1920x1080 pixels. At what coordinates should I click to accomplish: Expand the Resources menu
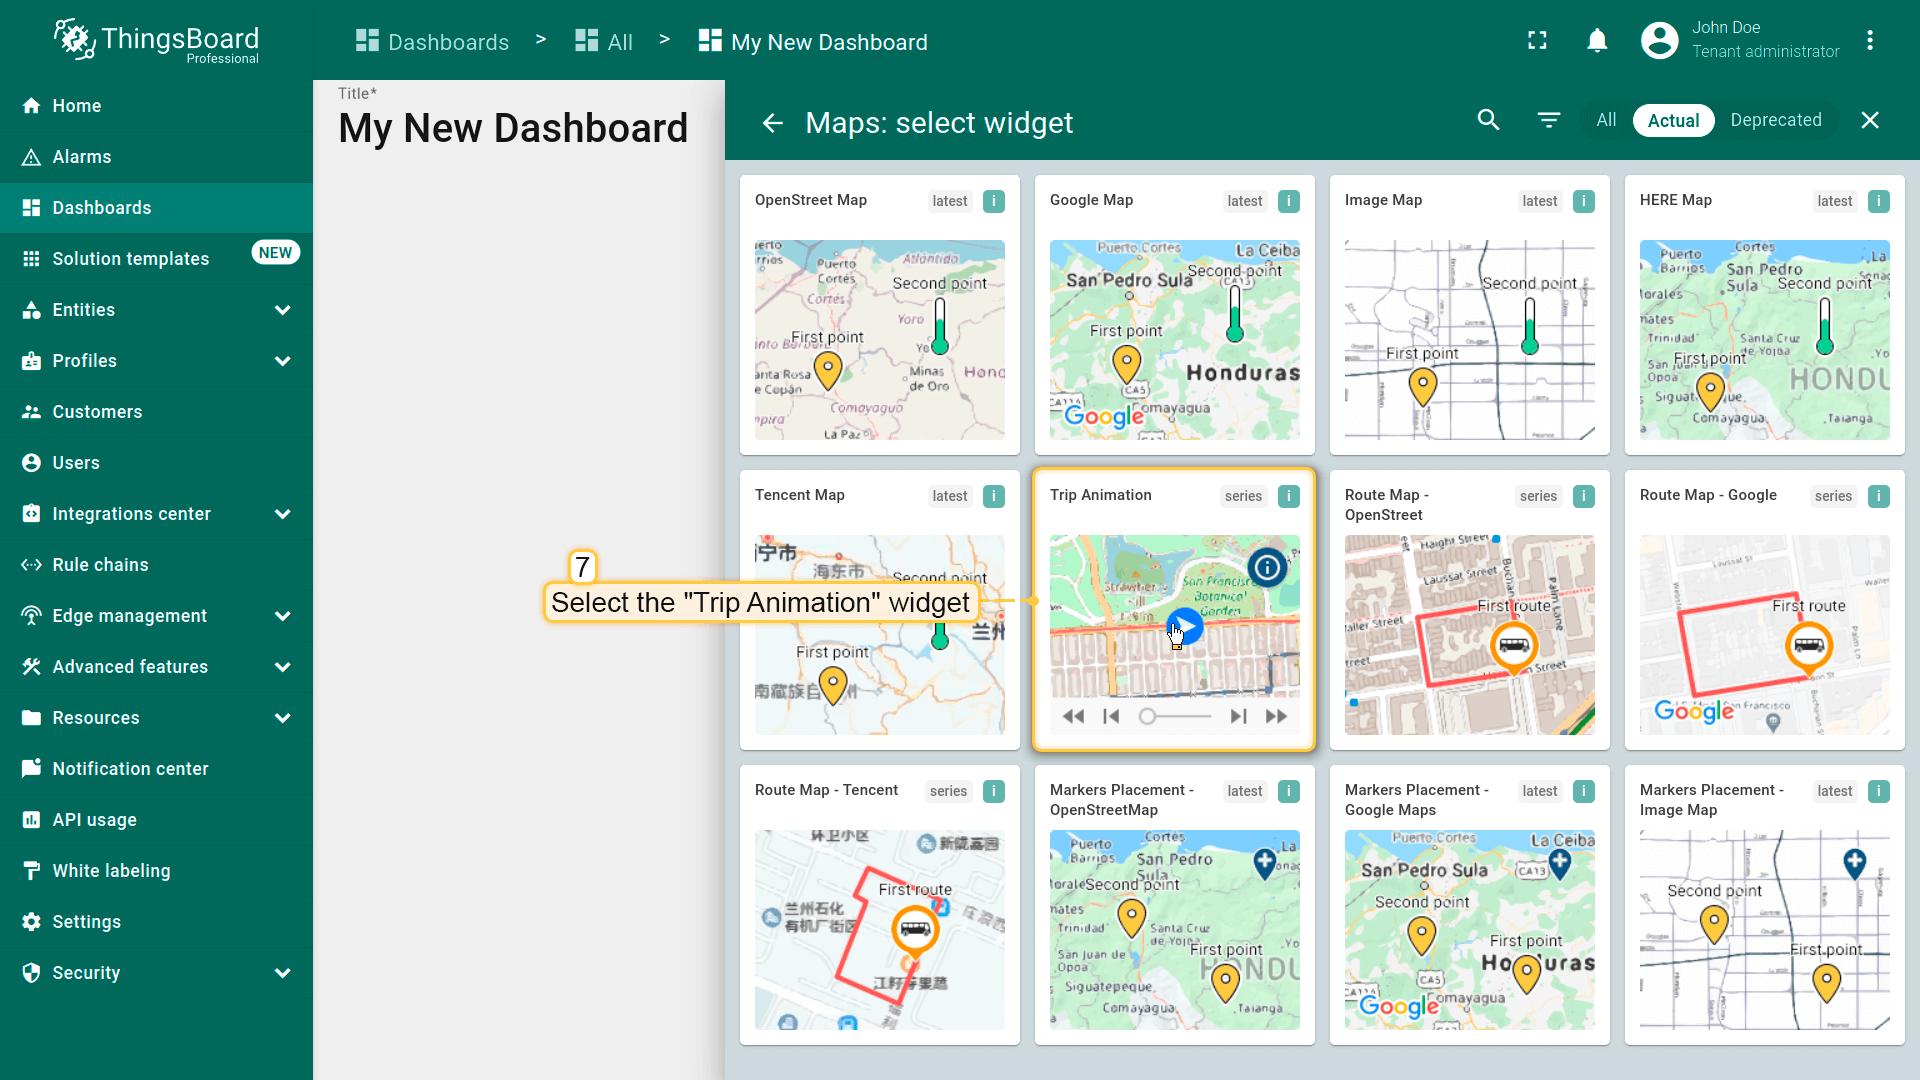[156, 718]
